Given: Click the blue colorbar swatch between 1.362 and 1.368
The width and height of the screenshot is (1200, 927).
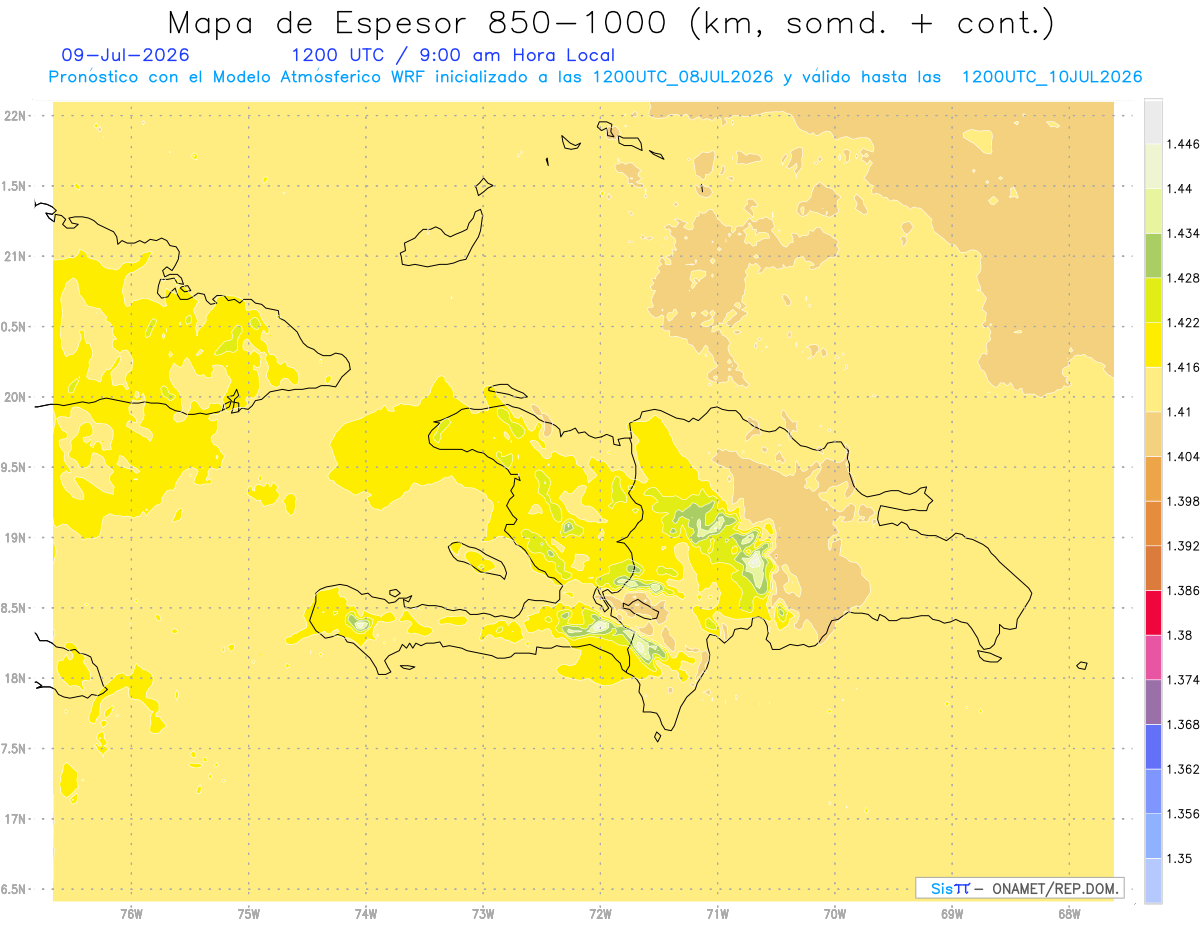Looking at the screenshot, I should [x=1153, y=747].
